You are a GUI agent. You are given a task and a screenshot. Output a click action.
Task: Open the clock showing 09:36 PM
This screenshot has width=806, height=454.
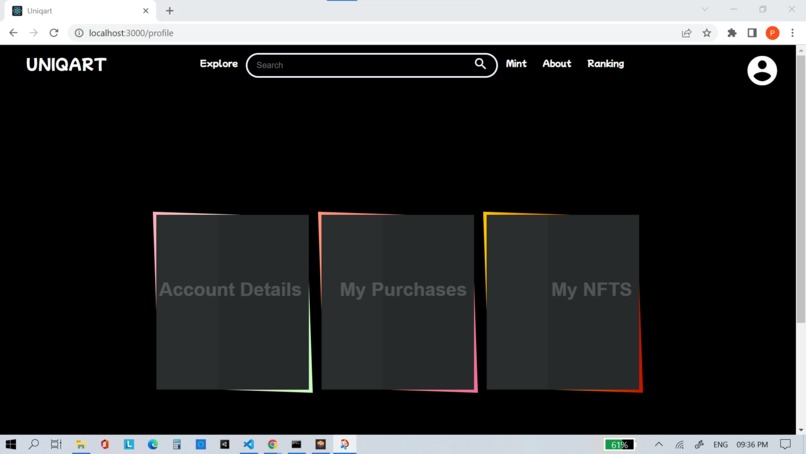click(x=752, y=444)
